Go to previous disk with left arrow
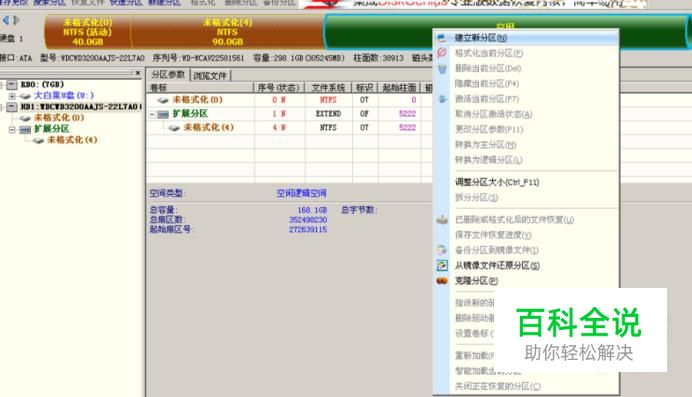The image size is (692, 397). point(6,20)
